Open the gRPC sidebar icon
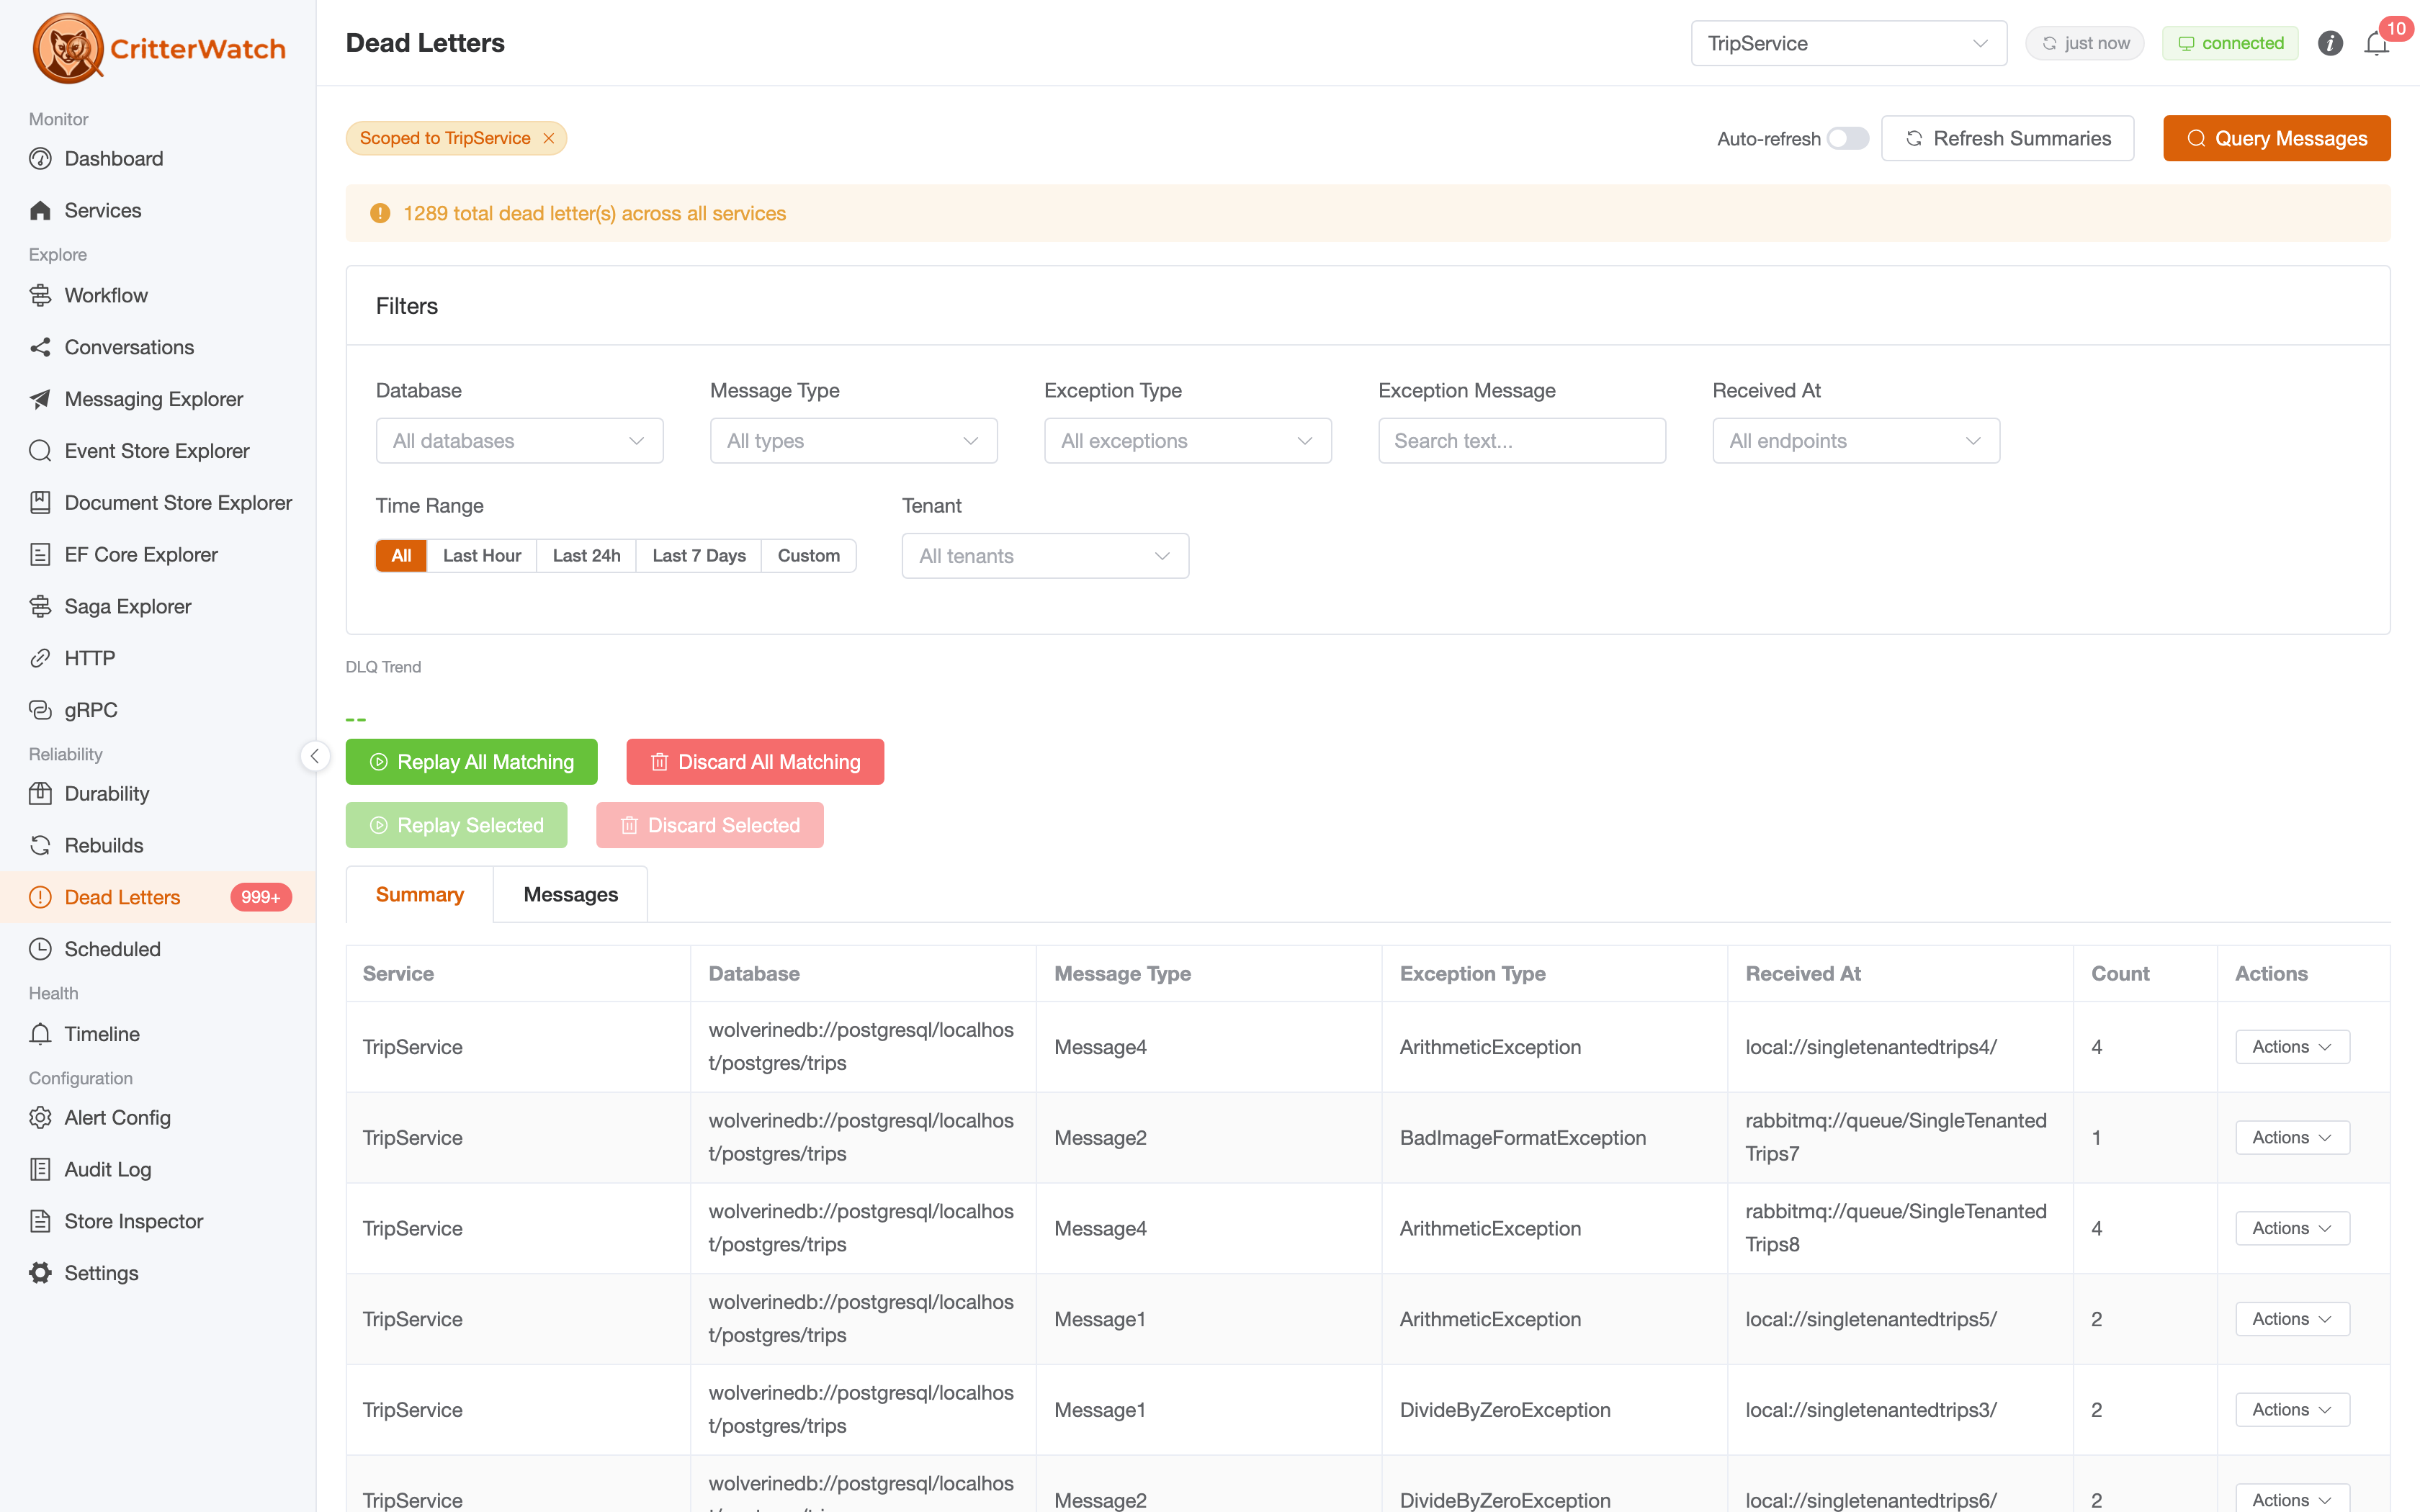Image resolution: width=2420 pixels, height=1512 pixels. (x=40, y=710)
